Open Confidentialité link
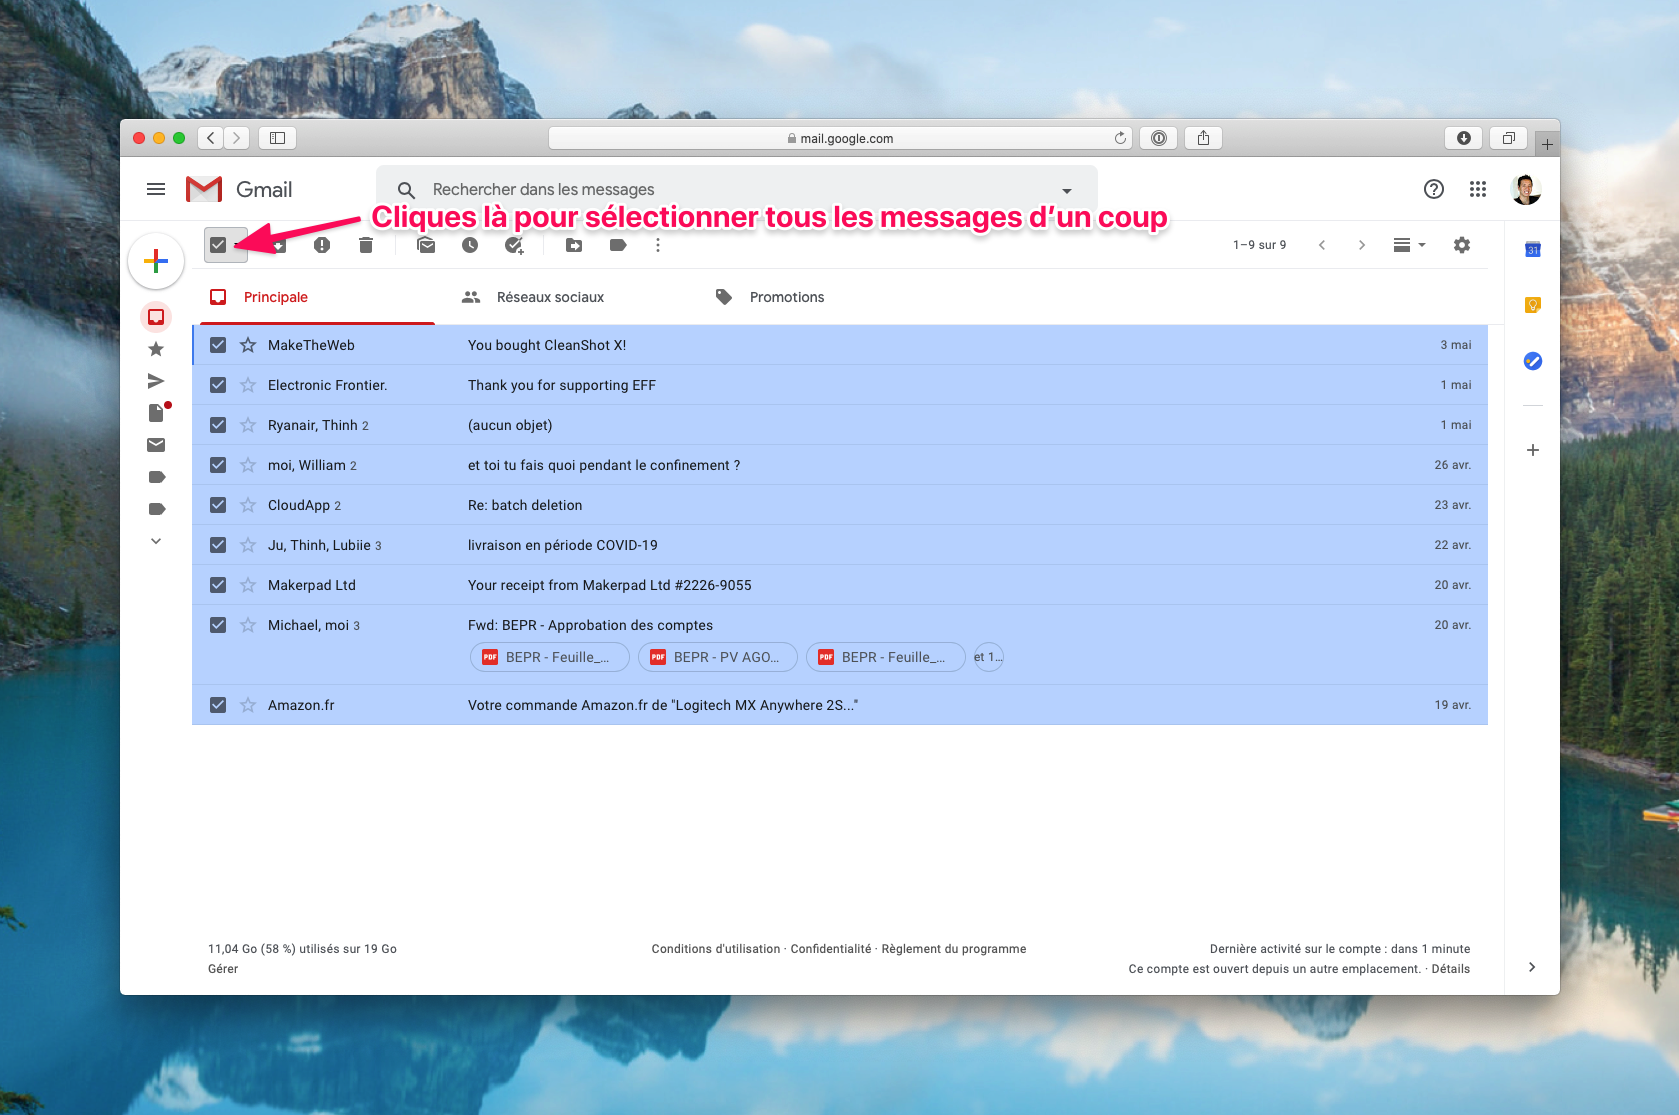Viewport: 1679px width, 1115px height. (x=831, y=949)
